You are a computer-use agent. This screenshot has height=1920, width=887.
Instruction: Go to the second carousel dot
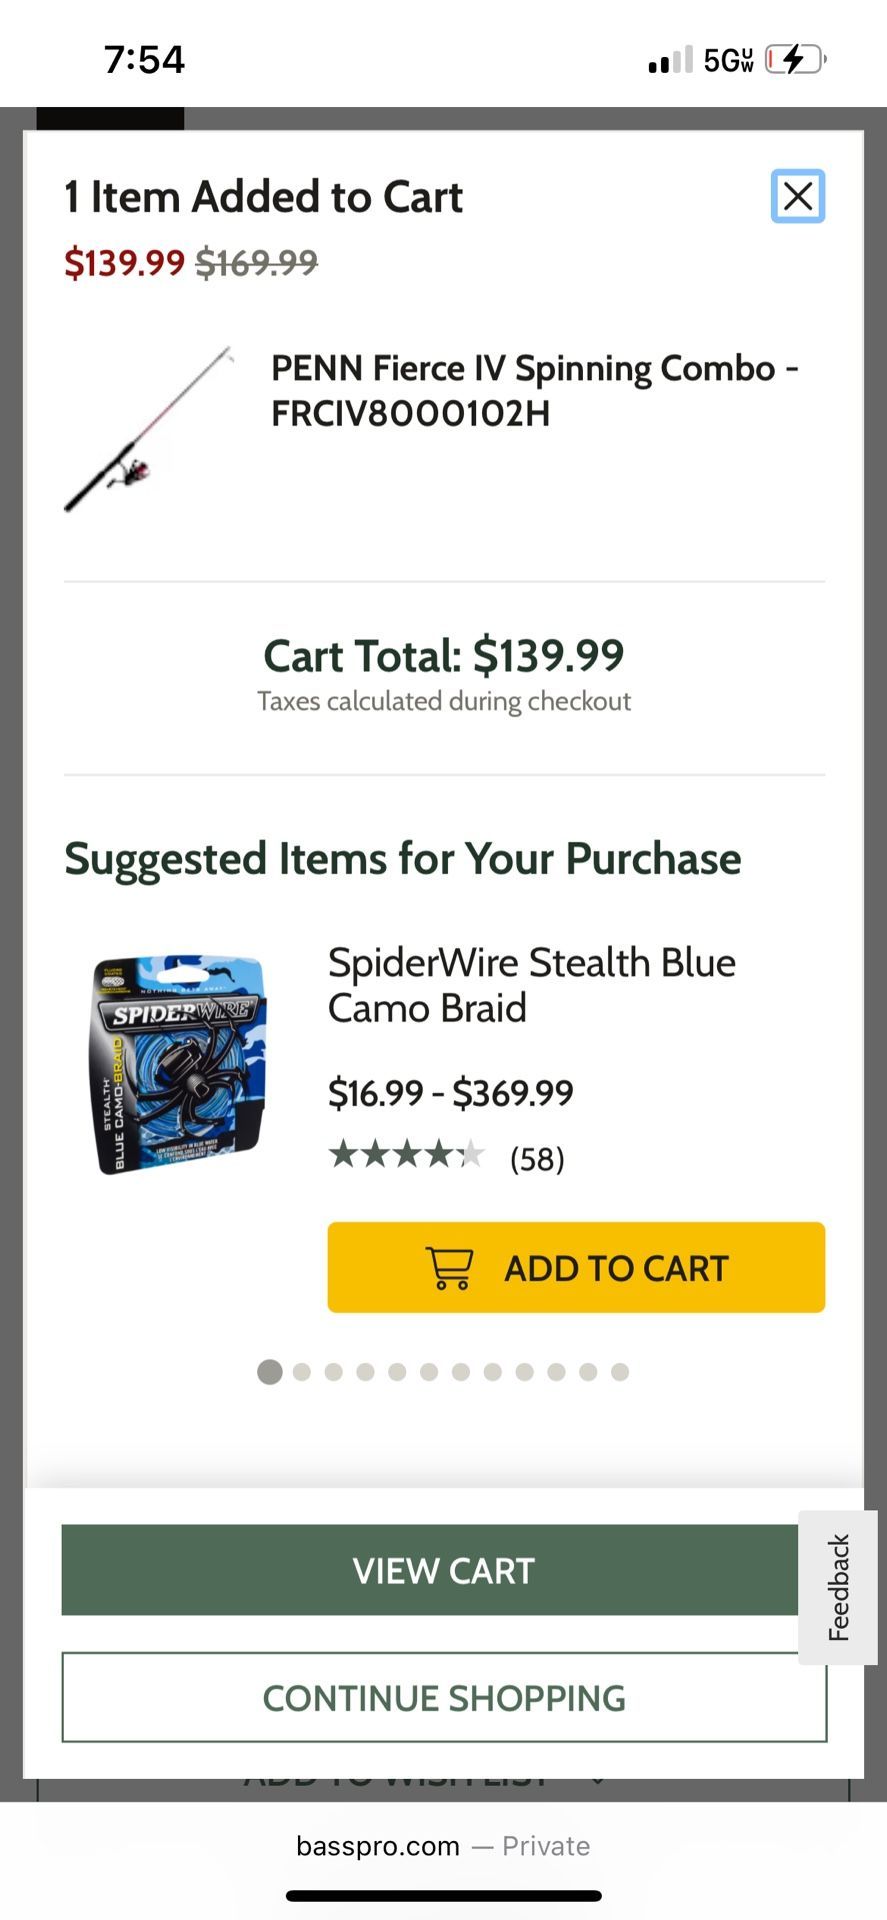tap(302, 1372)
